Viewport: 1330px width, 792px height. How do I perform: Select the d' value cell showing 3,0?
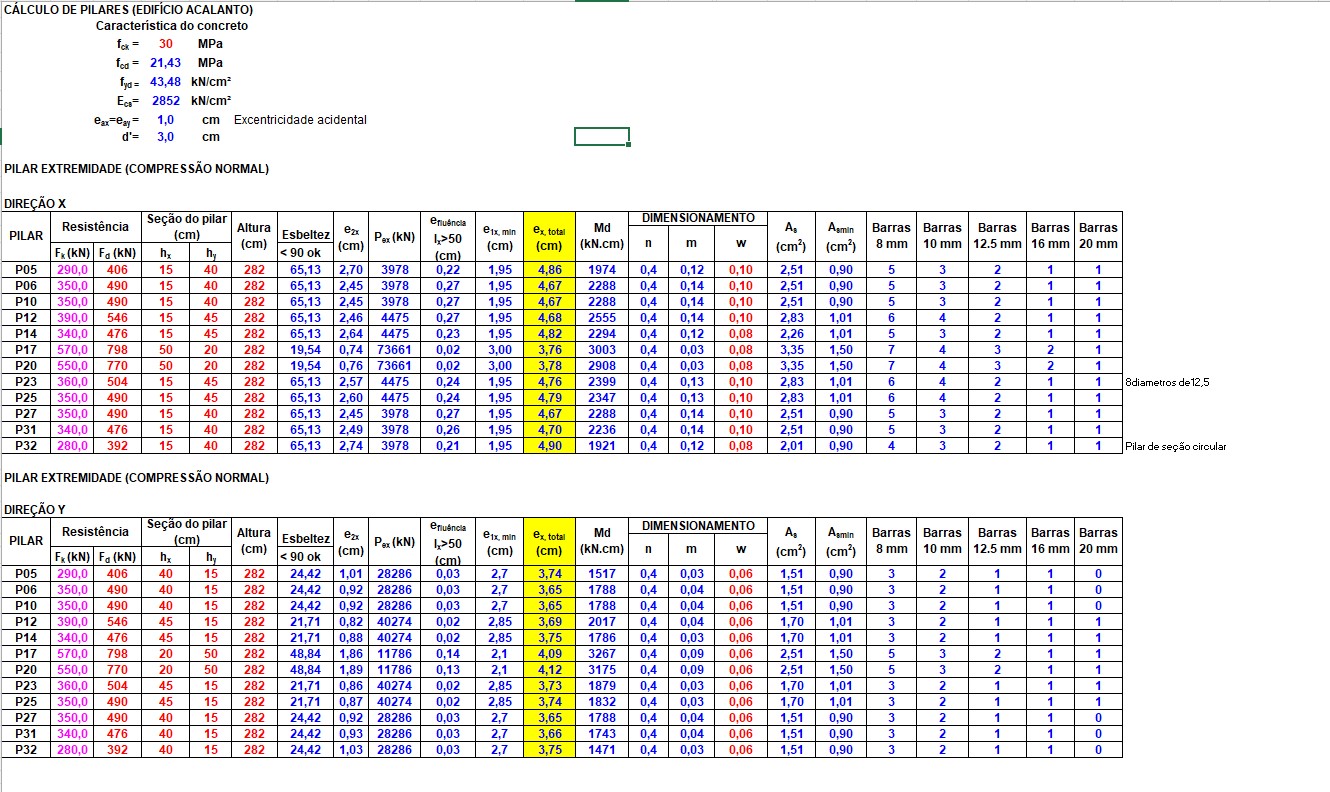pos(166,137)
